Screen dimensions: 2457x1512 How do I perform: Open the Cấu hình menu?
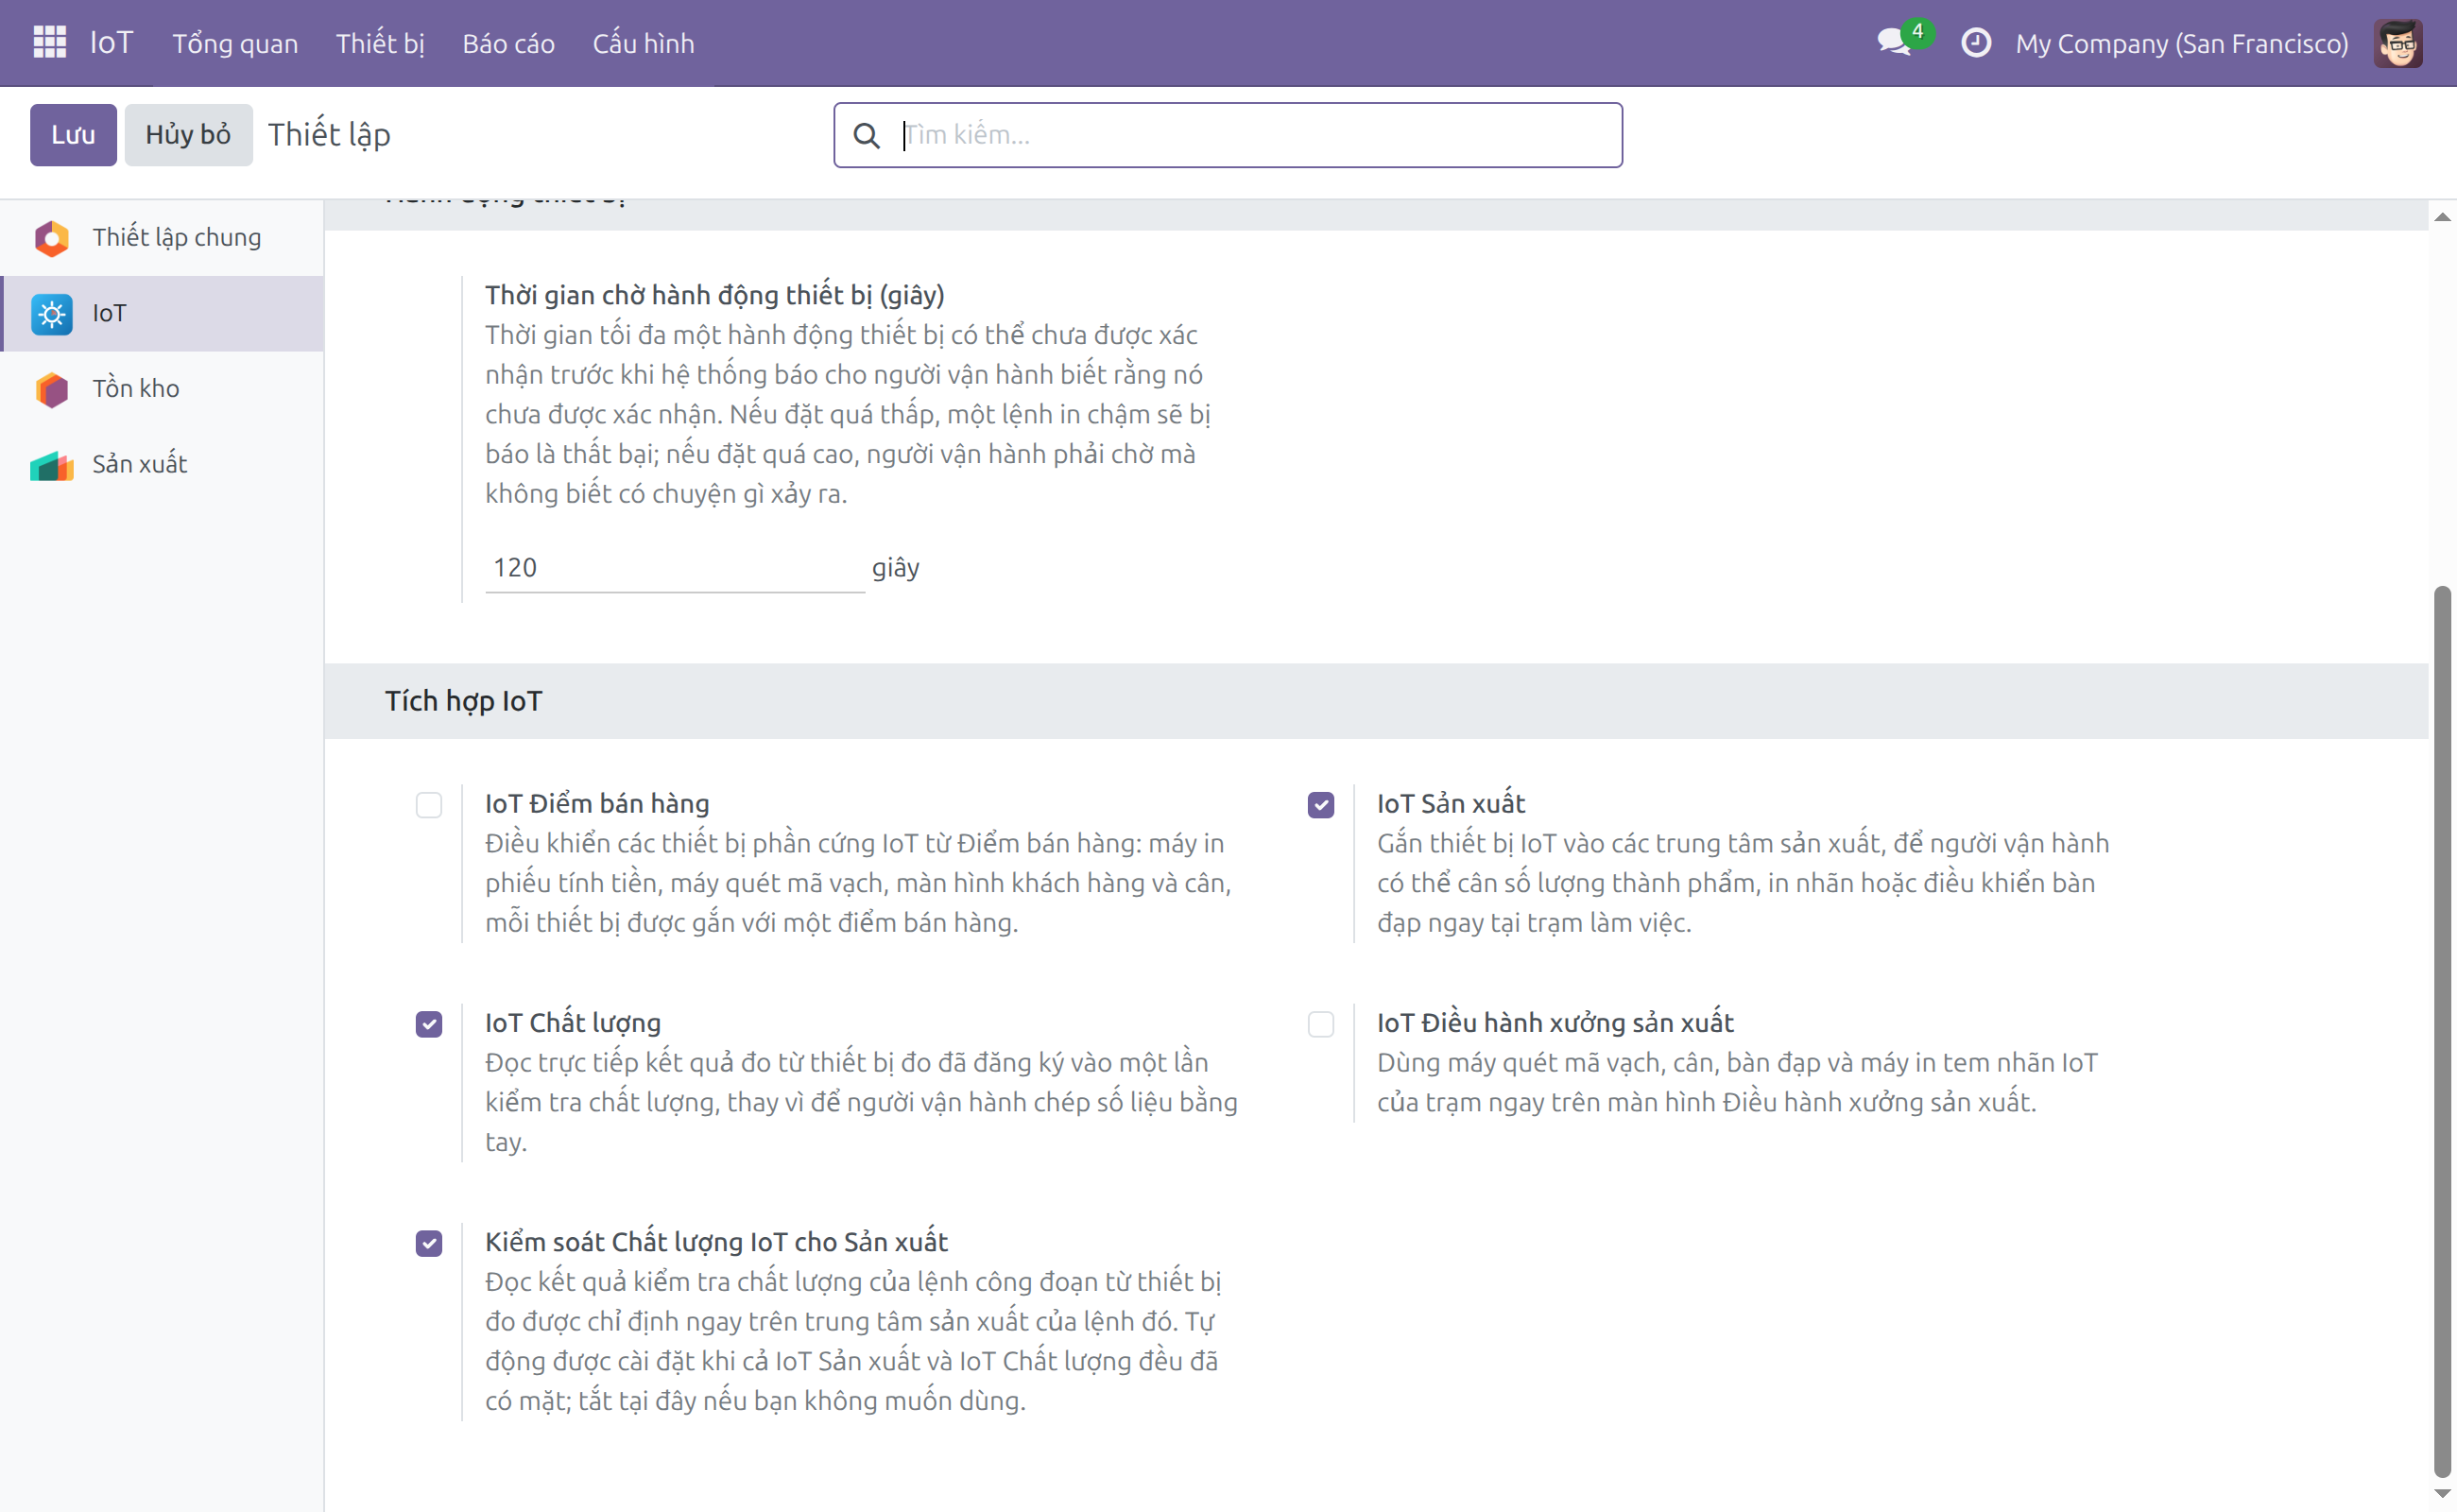click(x=643, y=43)
